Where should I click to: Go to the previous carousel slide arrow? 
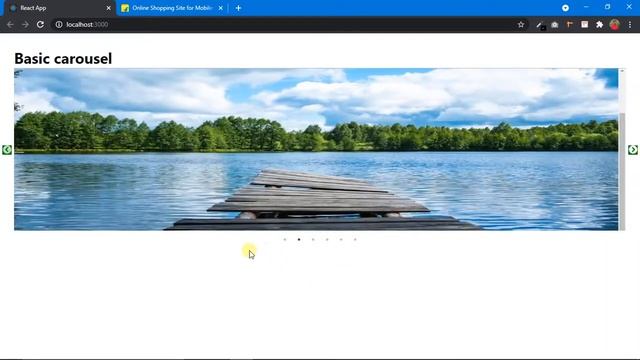tap(7, 150)
